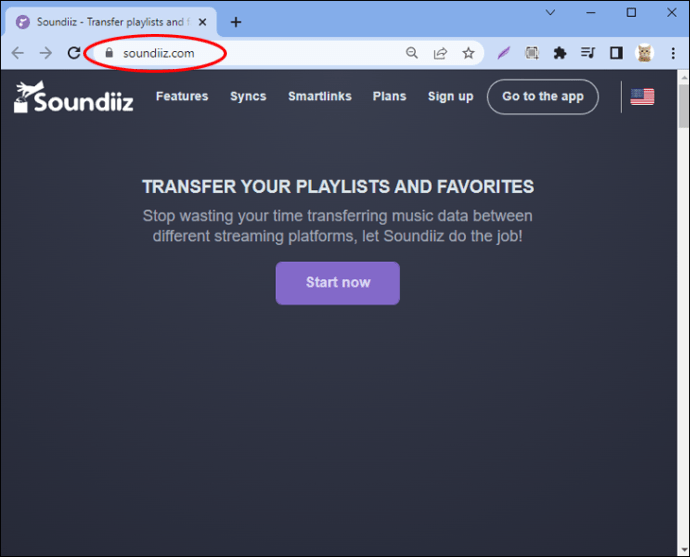Close the Chrome window

[x=672, y=12]
